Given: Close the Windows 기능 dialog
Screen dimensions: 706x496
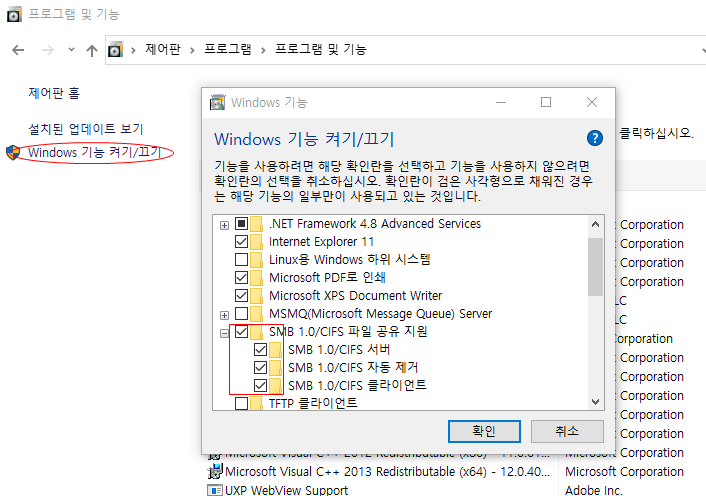Looking at the screenshot, I should tap(592, 102).
